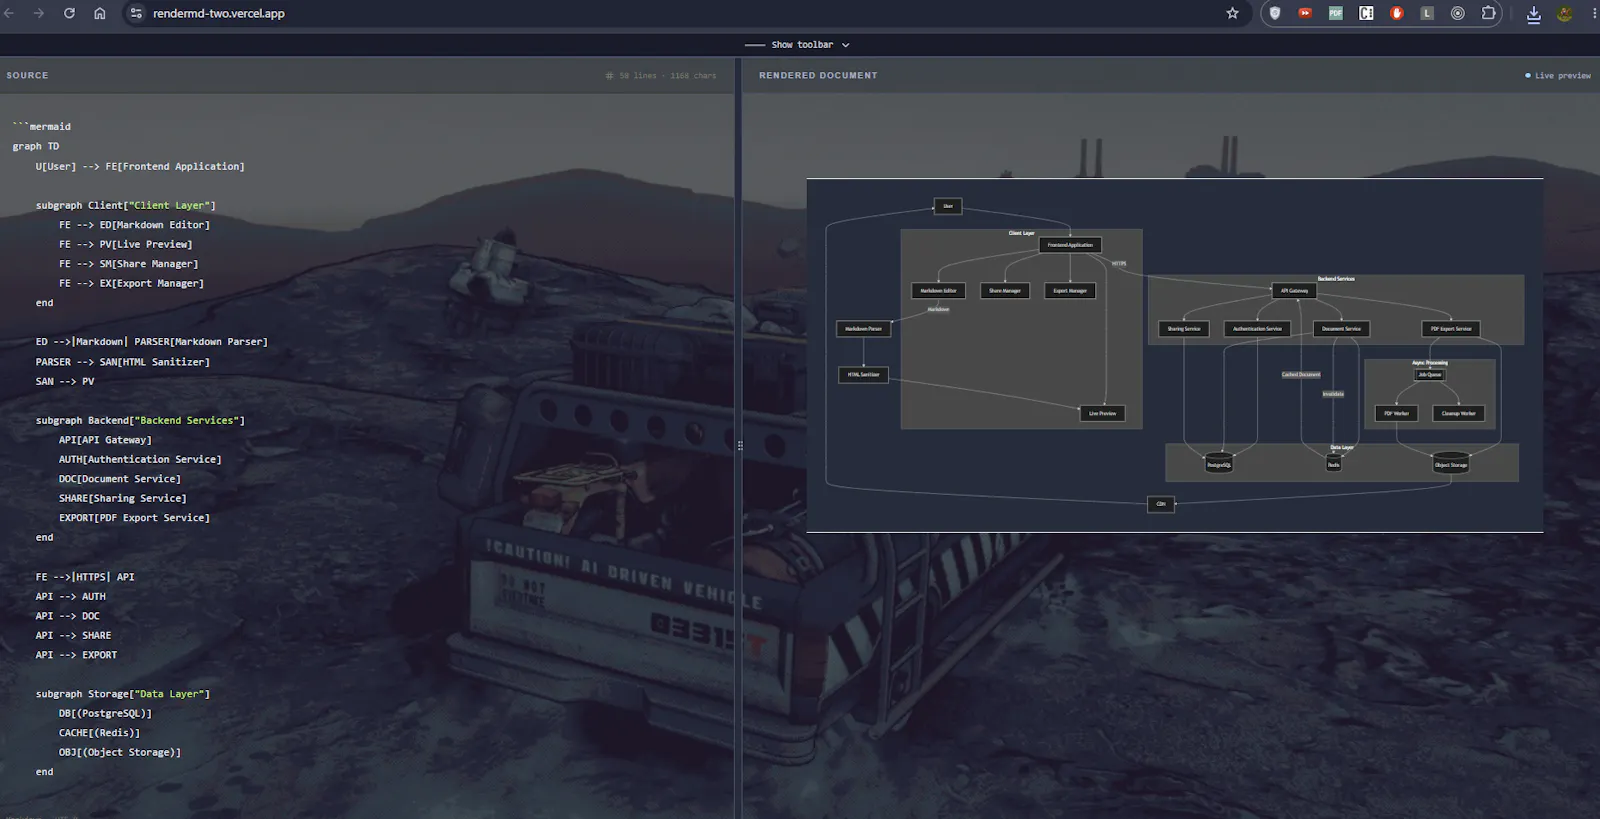1600x819 pixels.
Task: Click the Frontend Application diagram node
Action: click(x=1070, y=245)
